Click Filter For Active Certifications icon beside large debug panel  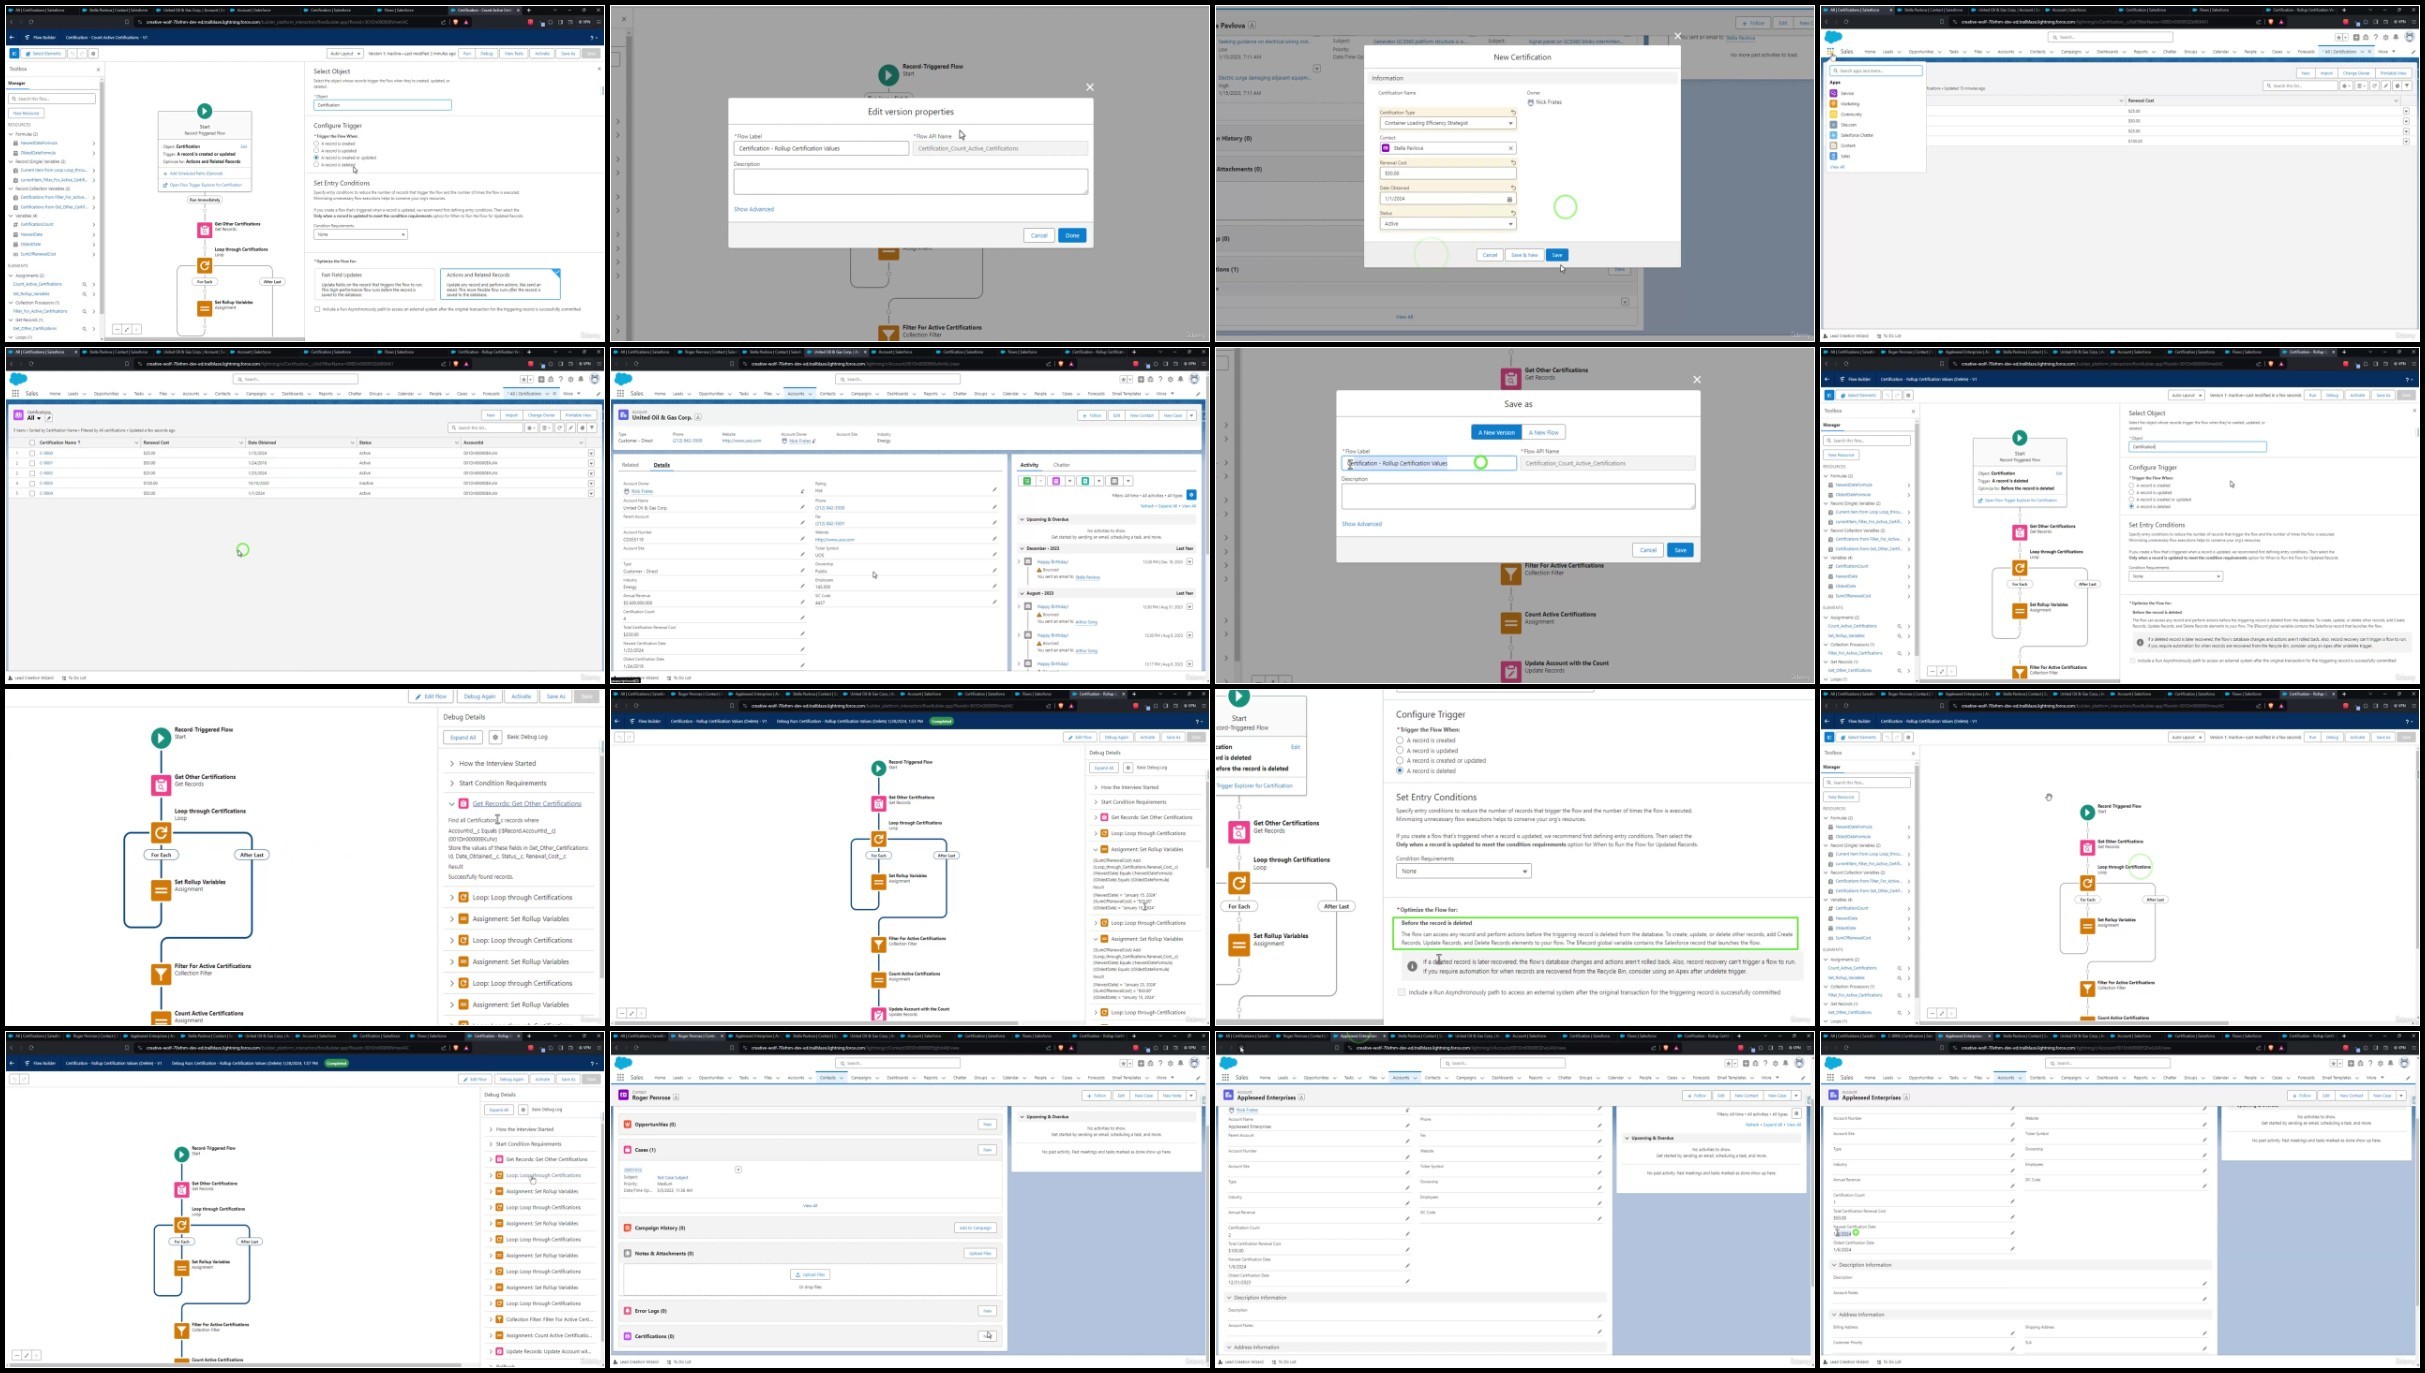click(x=161, y=974)
